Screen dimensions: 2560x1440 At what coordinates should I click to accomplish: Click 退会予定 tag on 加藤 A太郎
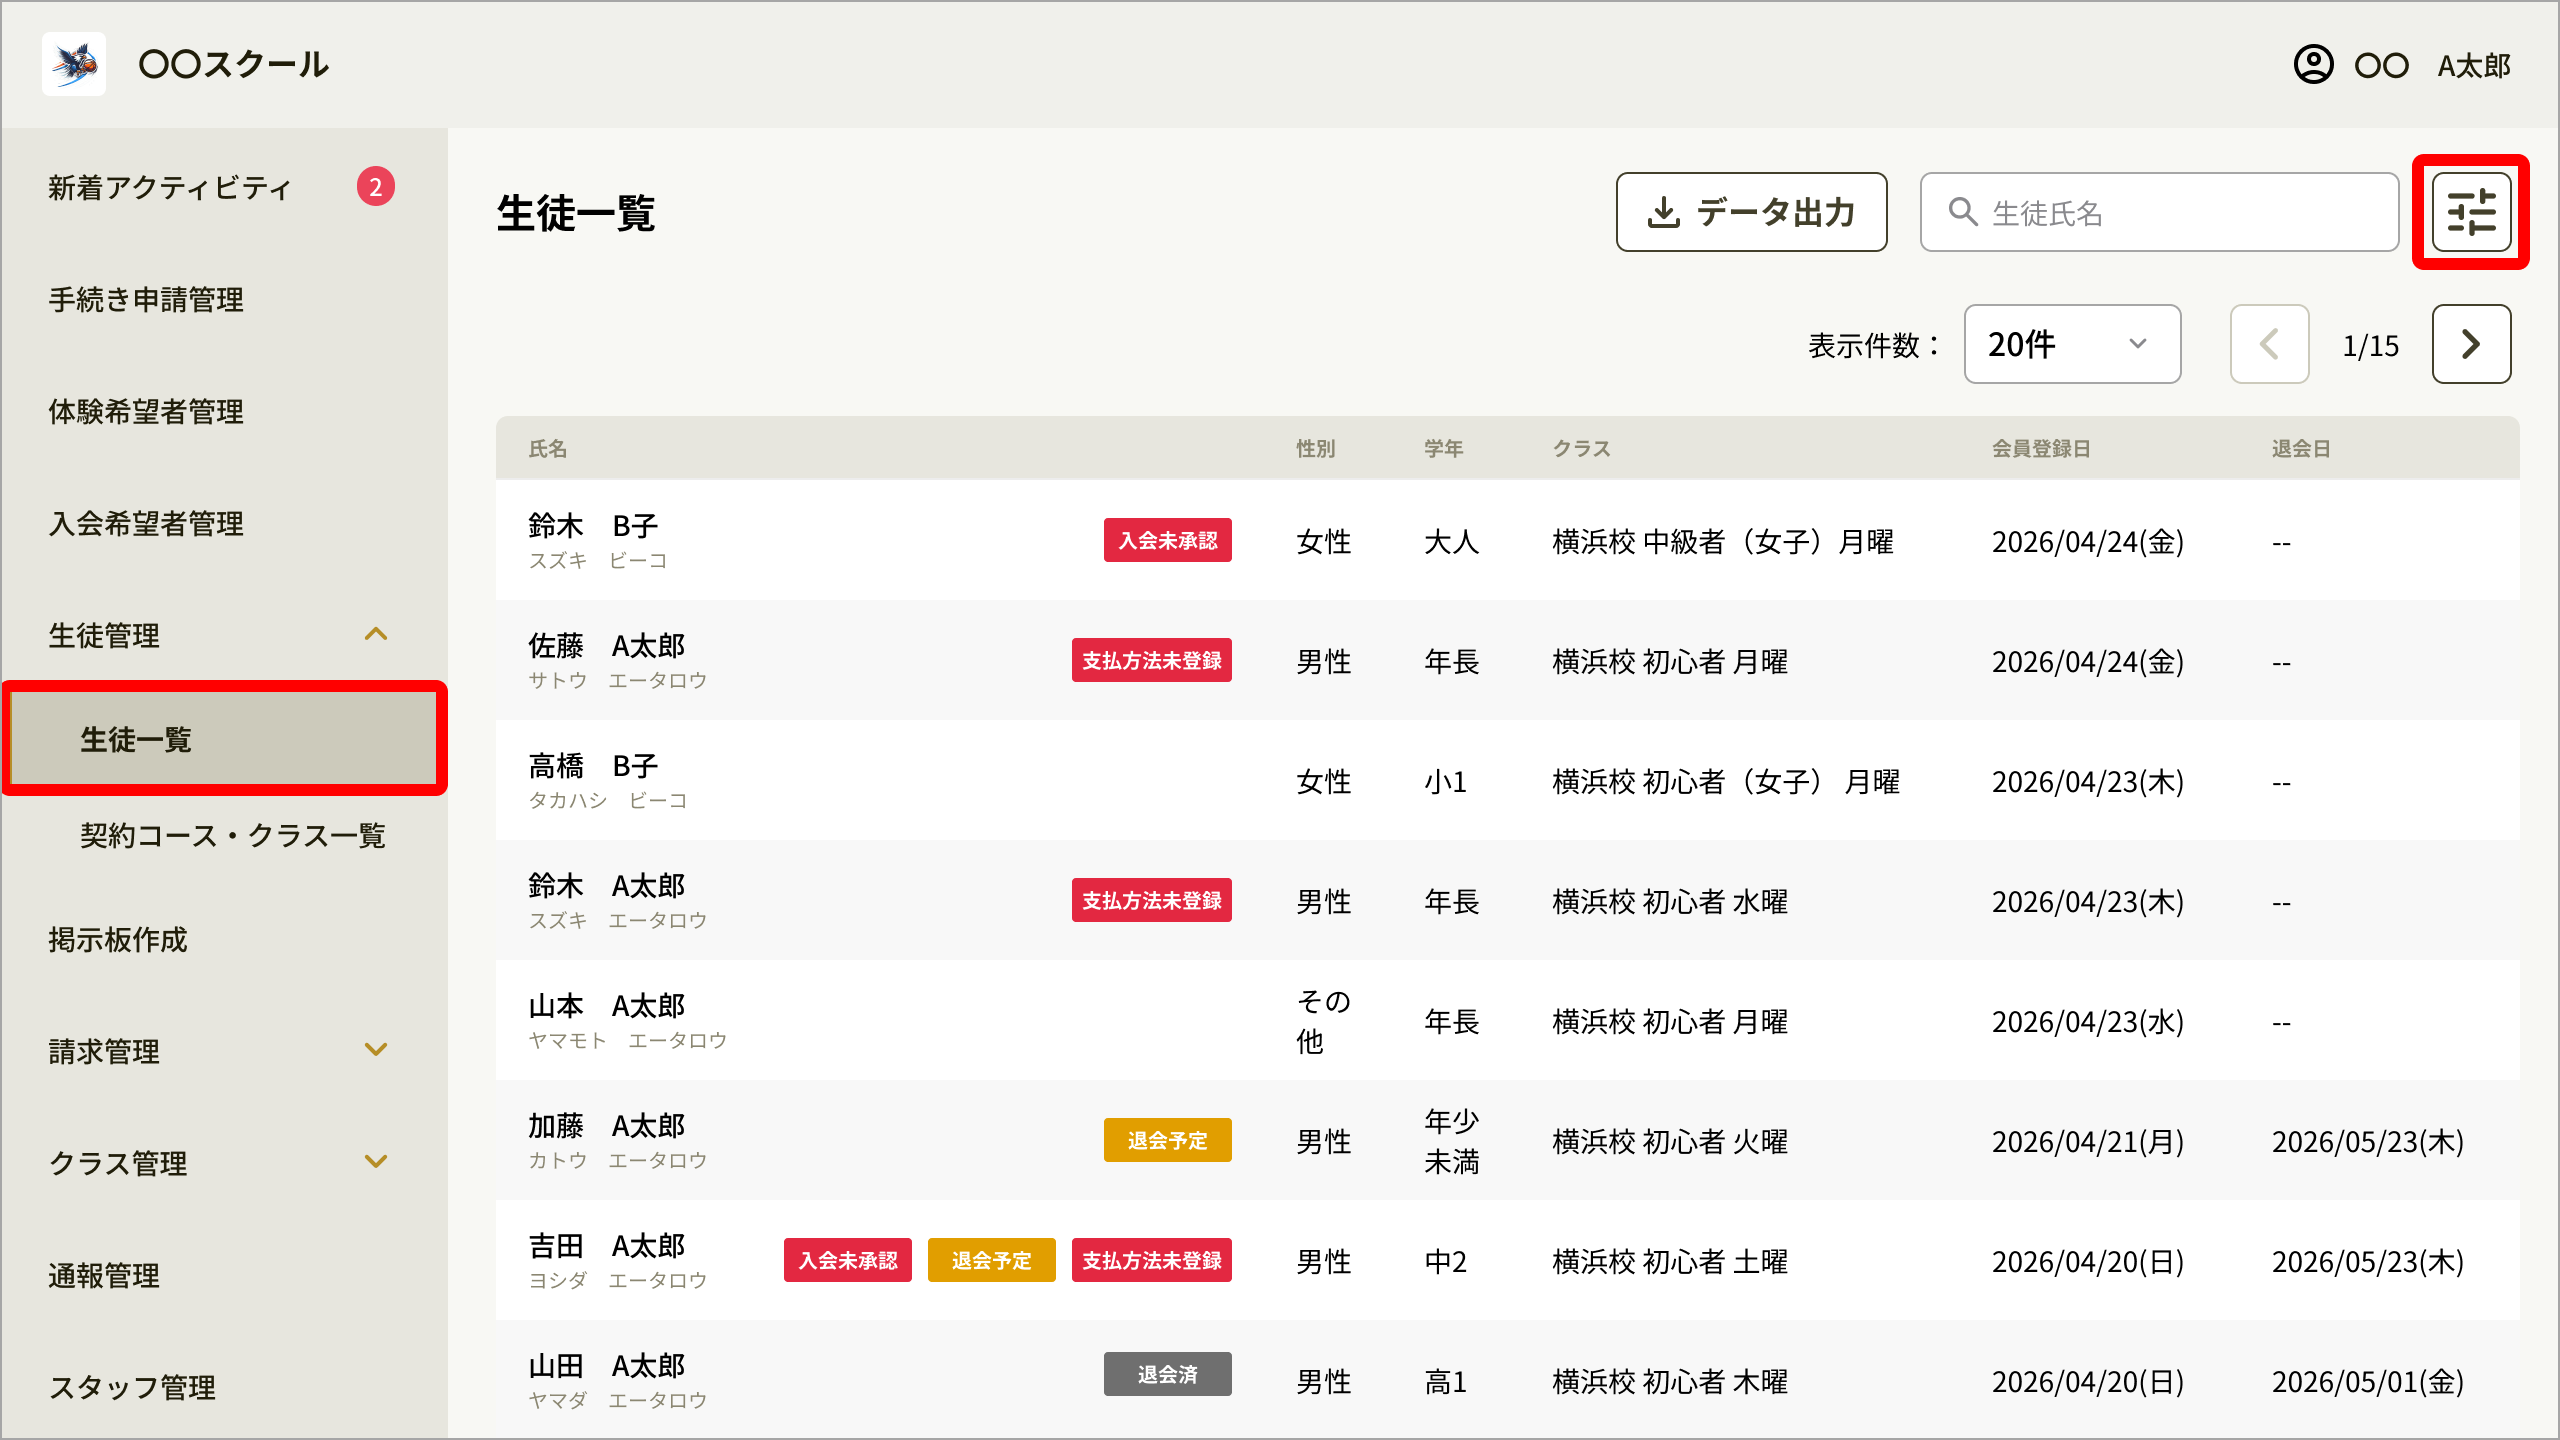pyautogui.click(x=1167, y=1140)
